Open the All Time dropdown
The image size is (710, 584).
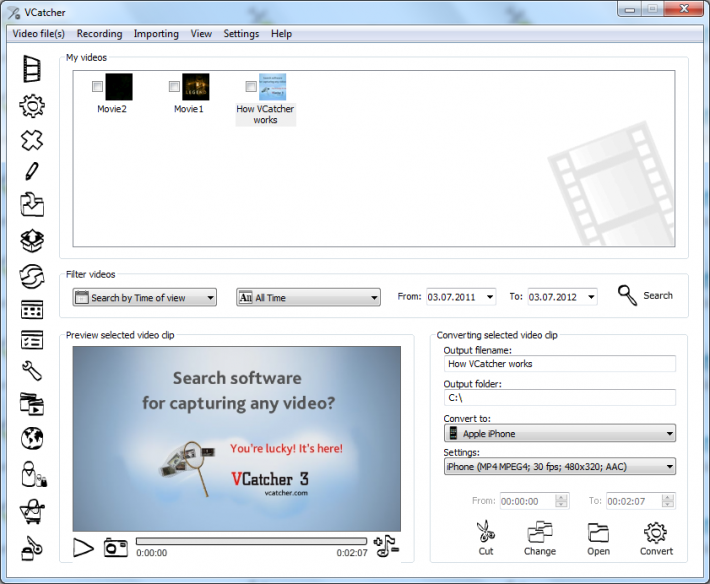308,297
